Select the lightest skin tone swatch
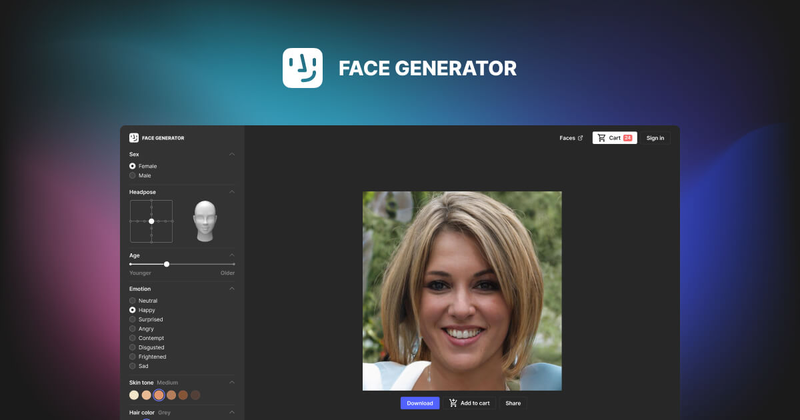The width and height of the screenshot is (800, 420). pyautogui.click(x=134, y=395)
